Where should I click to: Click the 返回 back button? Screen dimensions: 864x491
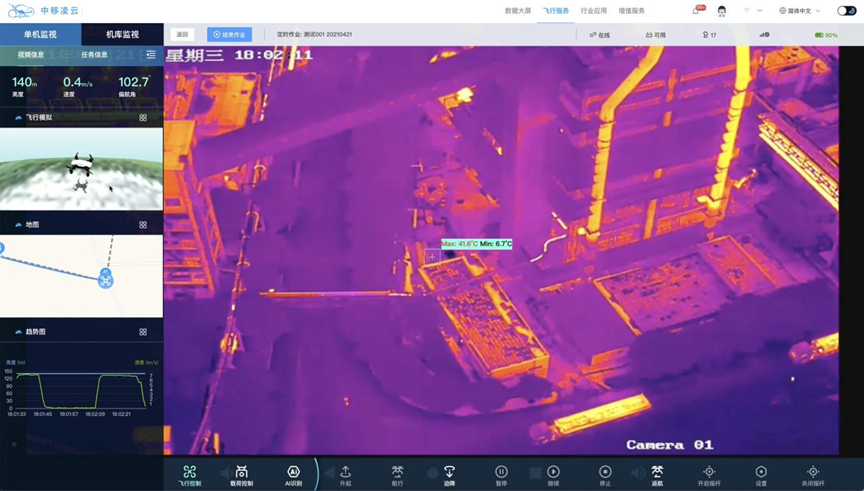[x=182, y=35]
